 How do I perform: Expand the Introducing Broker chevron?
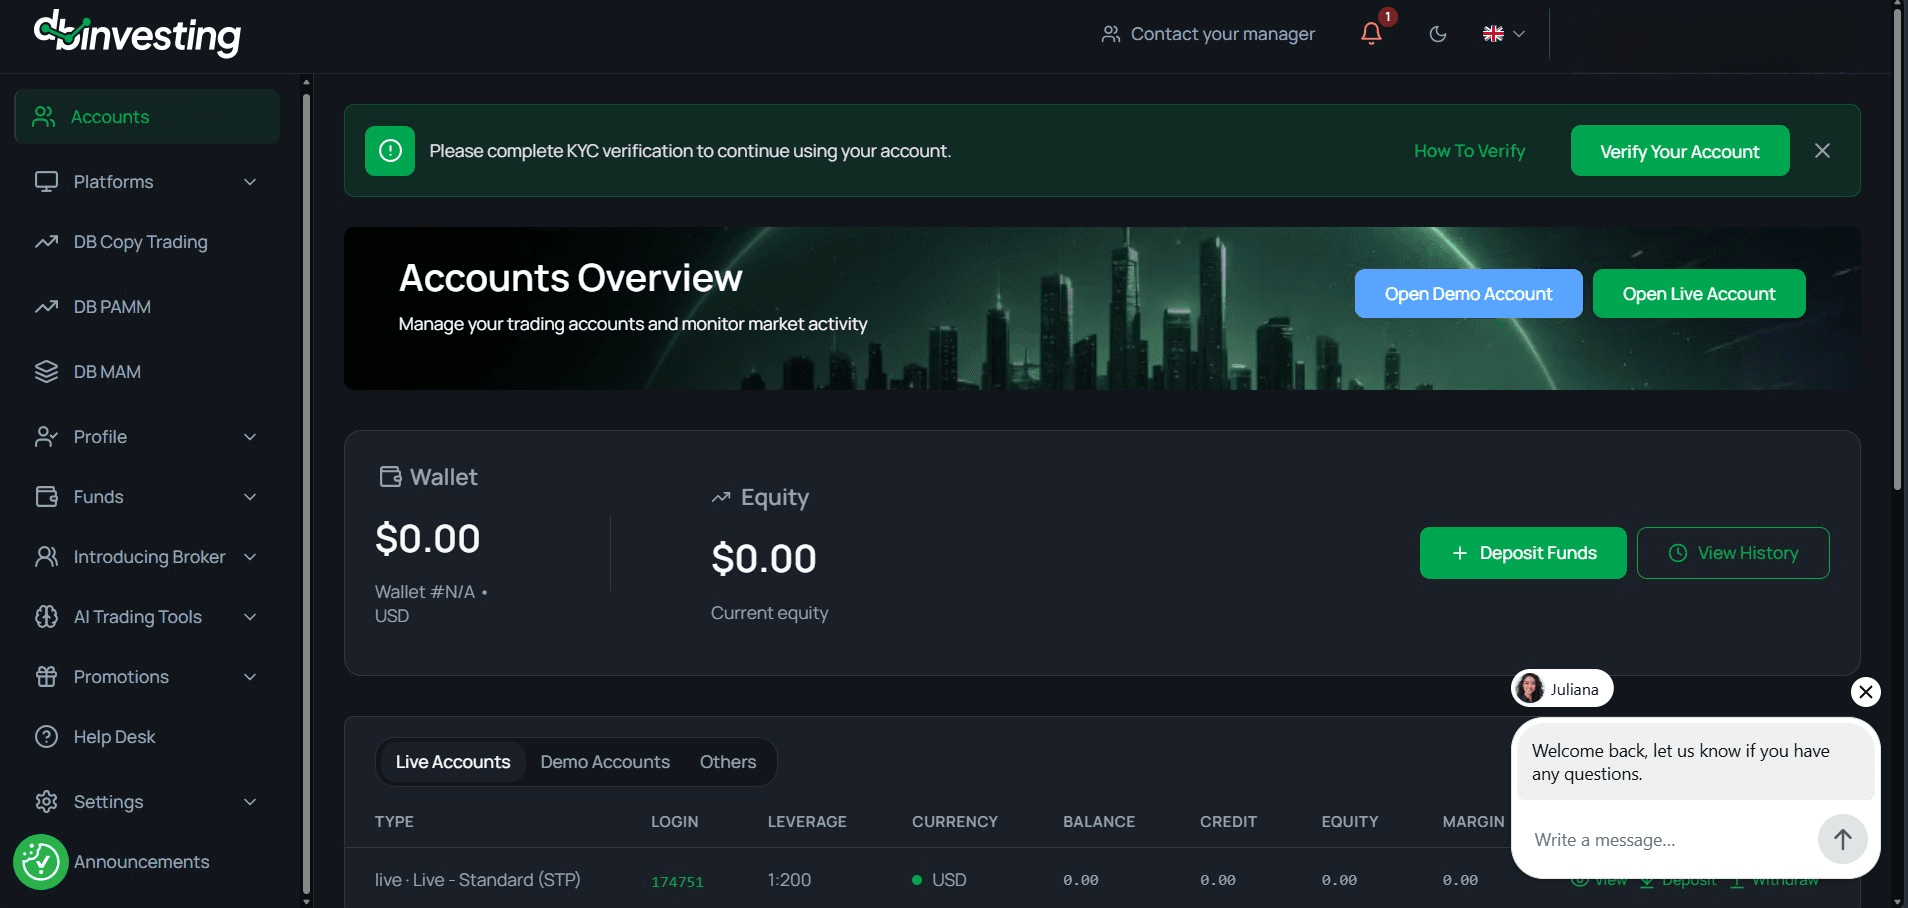click(x=250, y=557)
